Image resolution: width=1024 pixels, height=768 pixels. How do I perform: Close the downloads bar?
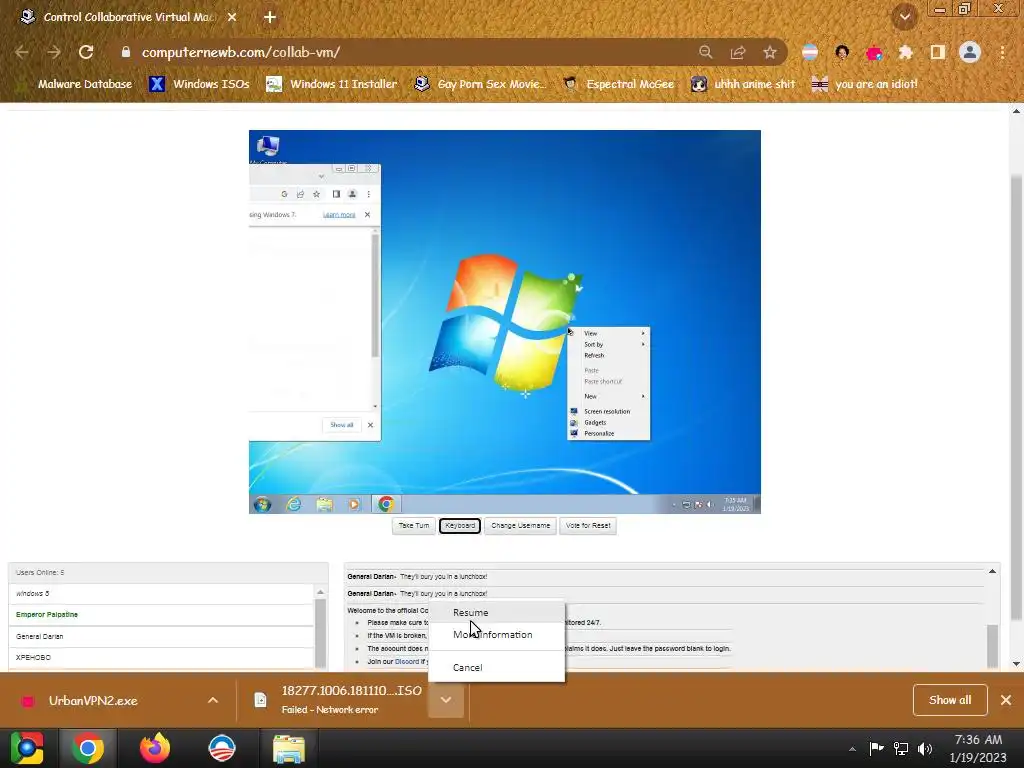click(x=1006, y=700)
